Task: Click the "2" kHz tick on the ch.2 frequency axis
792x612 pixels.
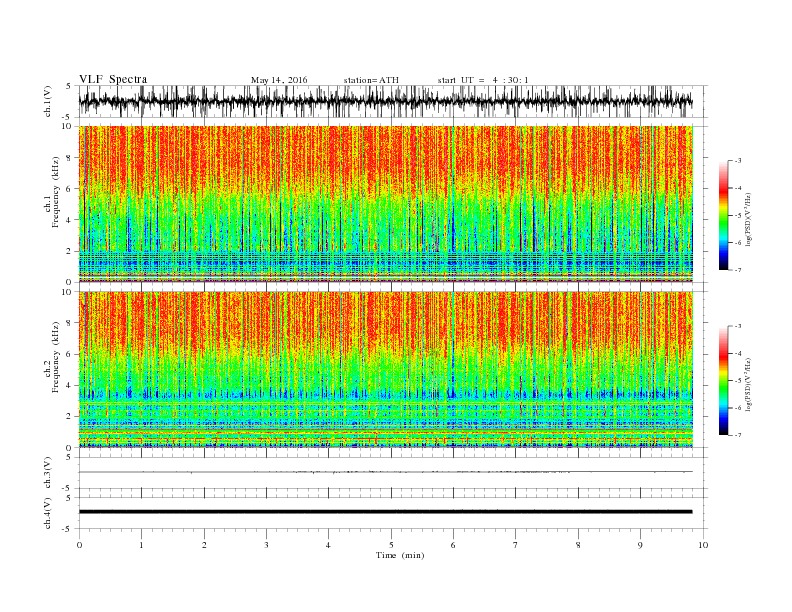Action: point(70,417)
